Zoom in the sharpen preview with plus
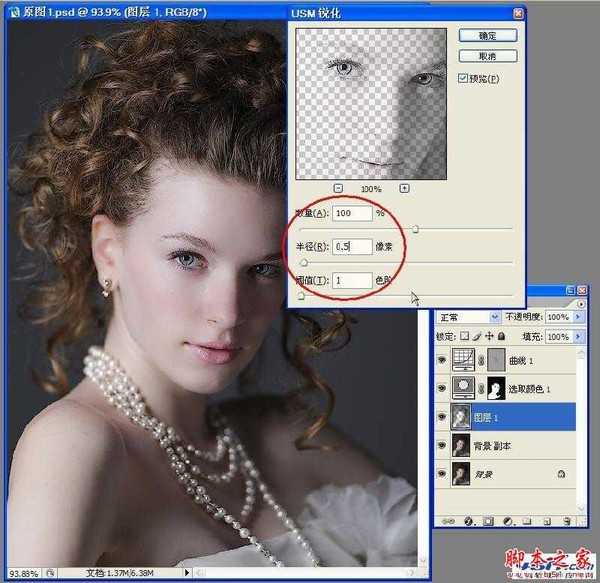The width and height of the screenshot is (600, 583). coord(404,188)
